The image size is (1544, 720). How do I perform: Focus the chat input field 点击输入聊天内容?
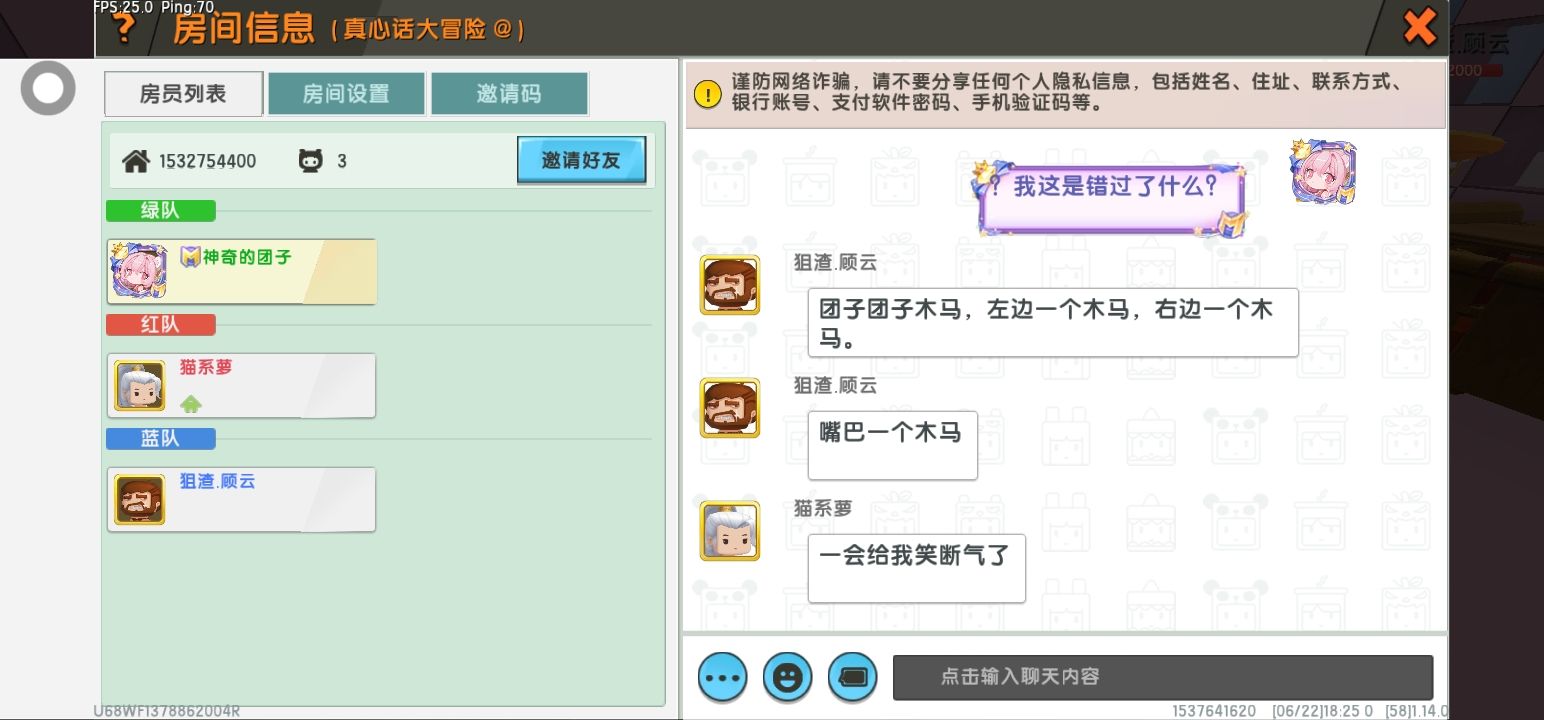[x=1162, y=677]
